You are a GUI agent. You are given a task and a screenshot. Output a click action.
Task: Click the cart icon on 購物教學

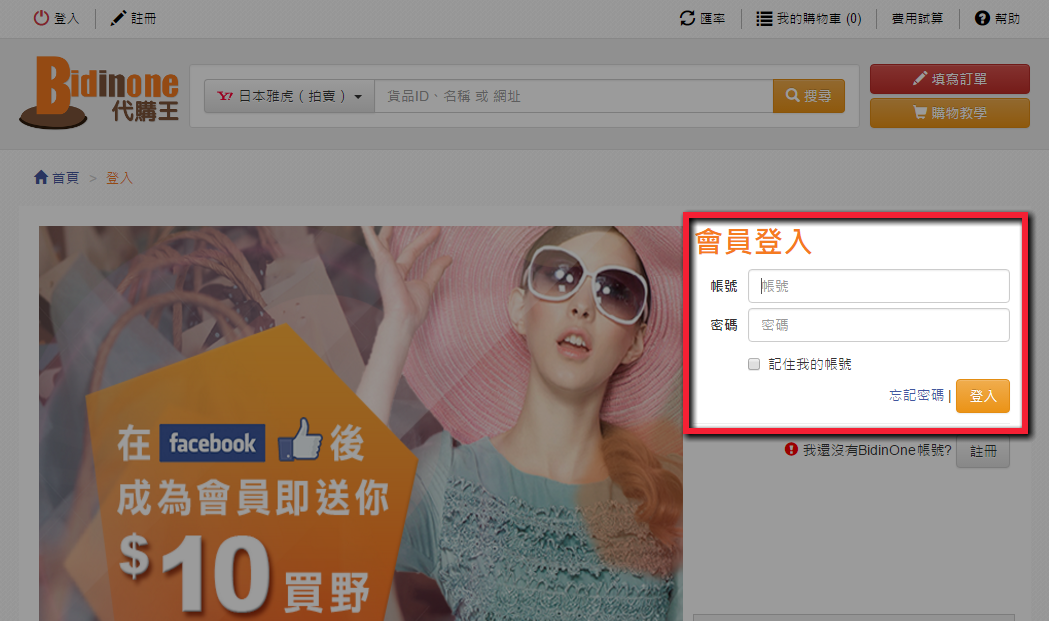coord(920,112)
